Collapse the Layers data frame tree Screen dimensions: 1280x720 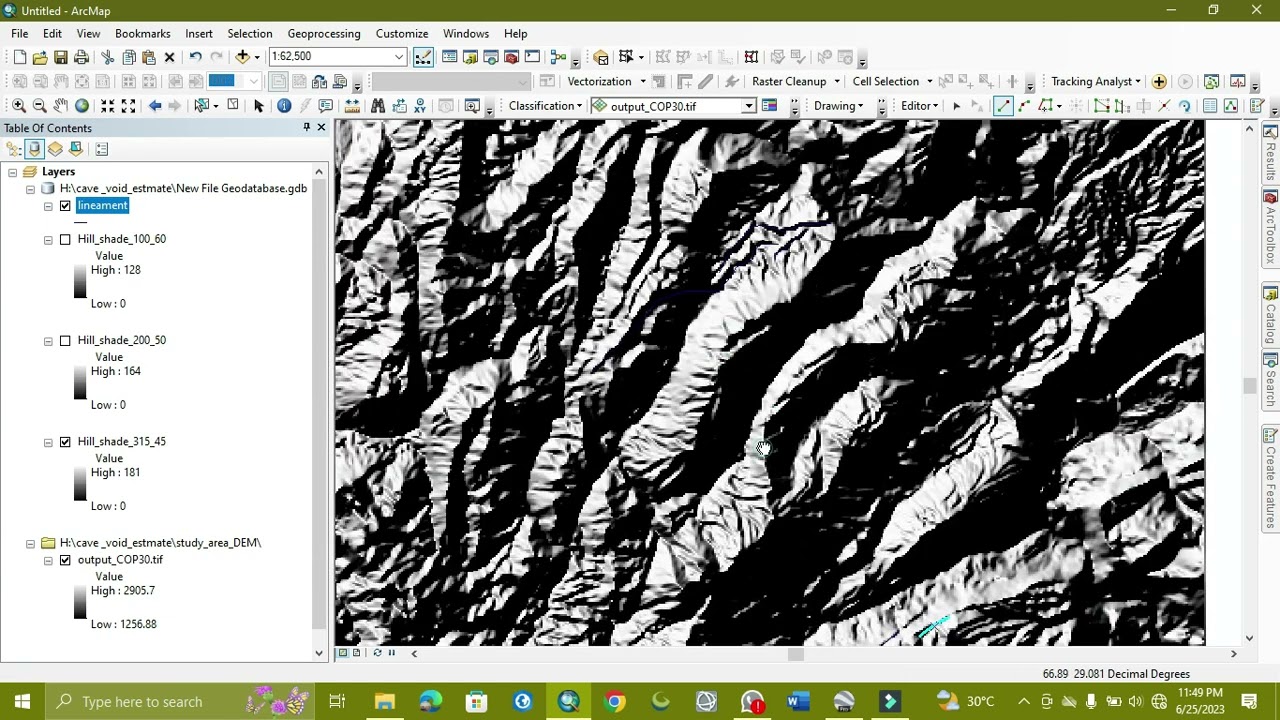click(12, 172)
